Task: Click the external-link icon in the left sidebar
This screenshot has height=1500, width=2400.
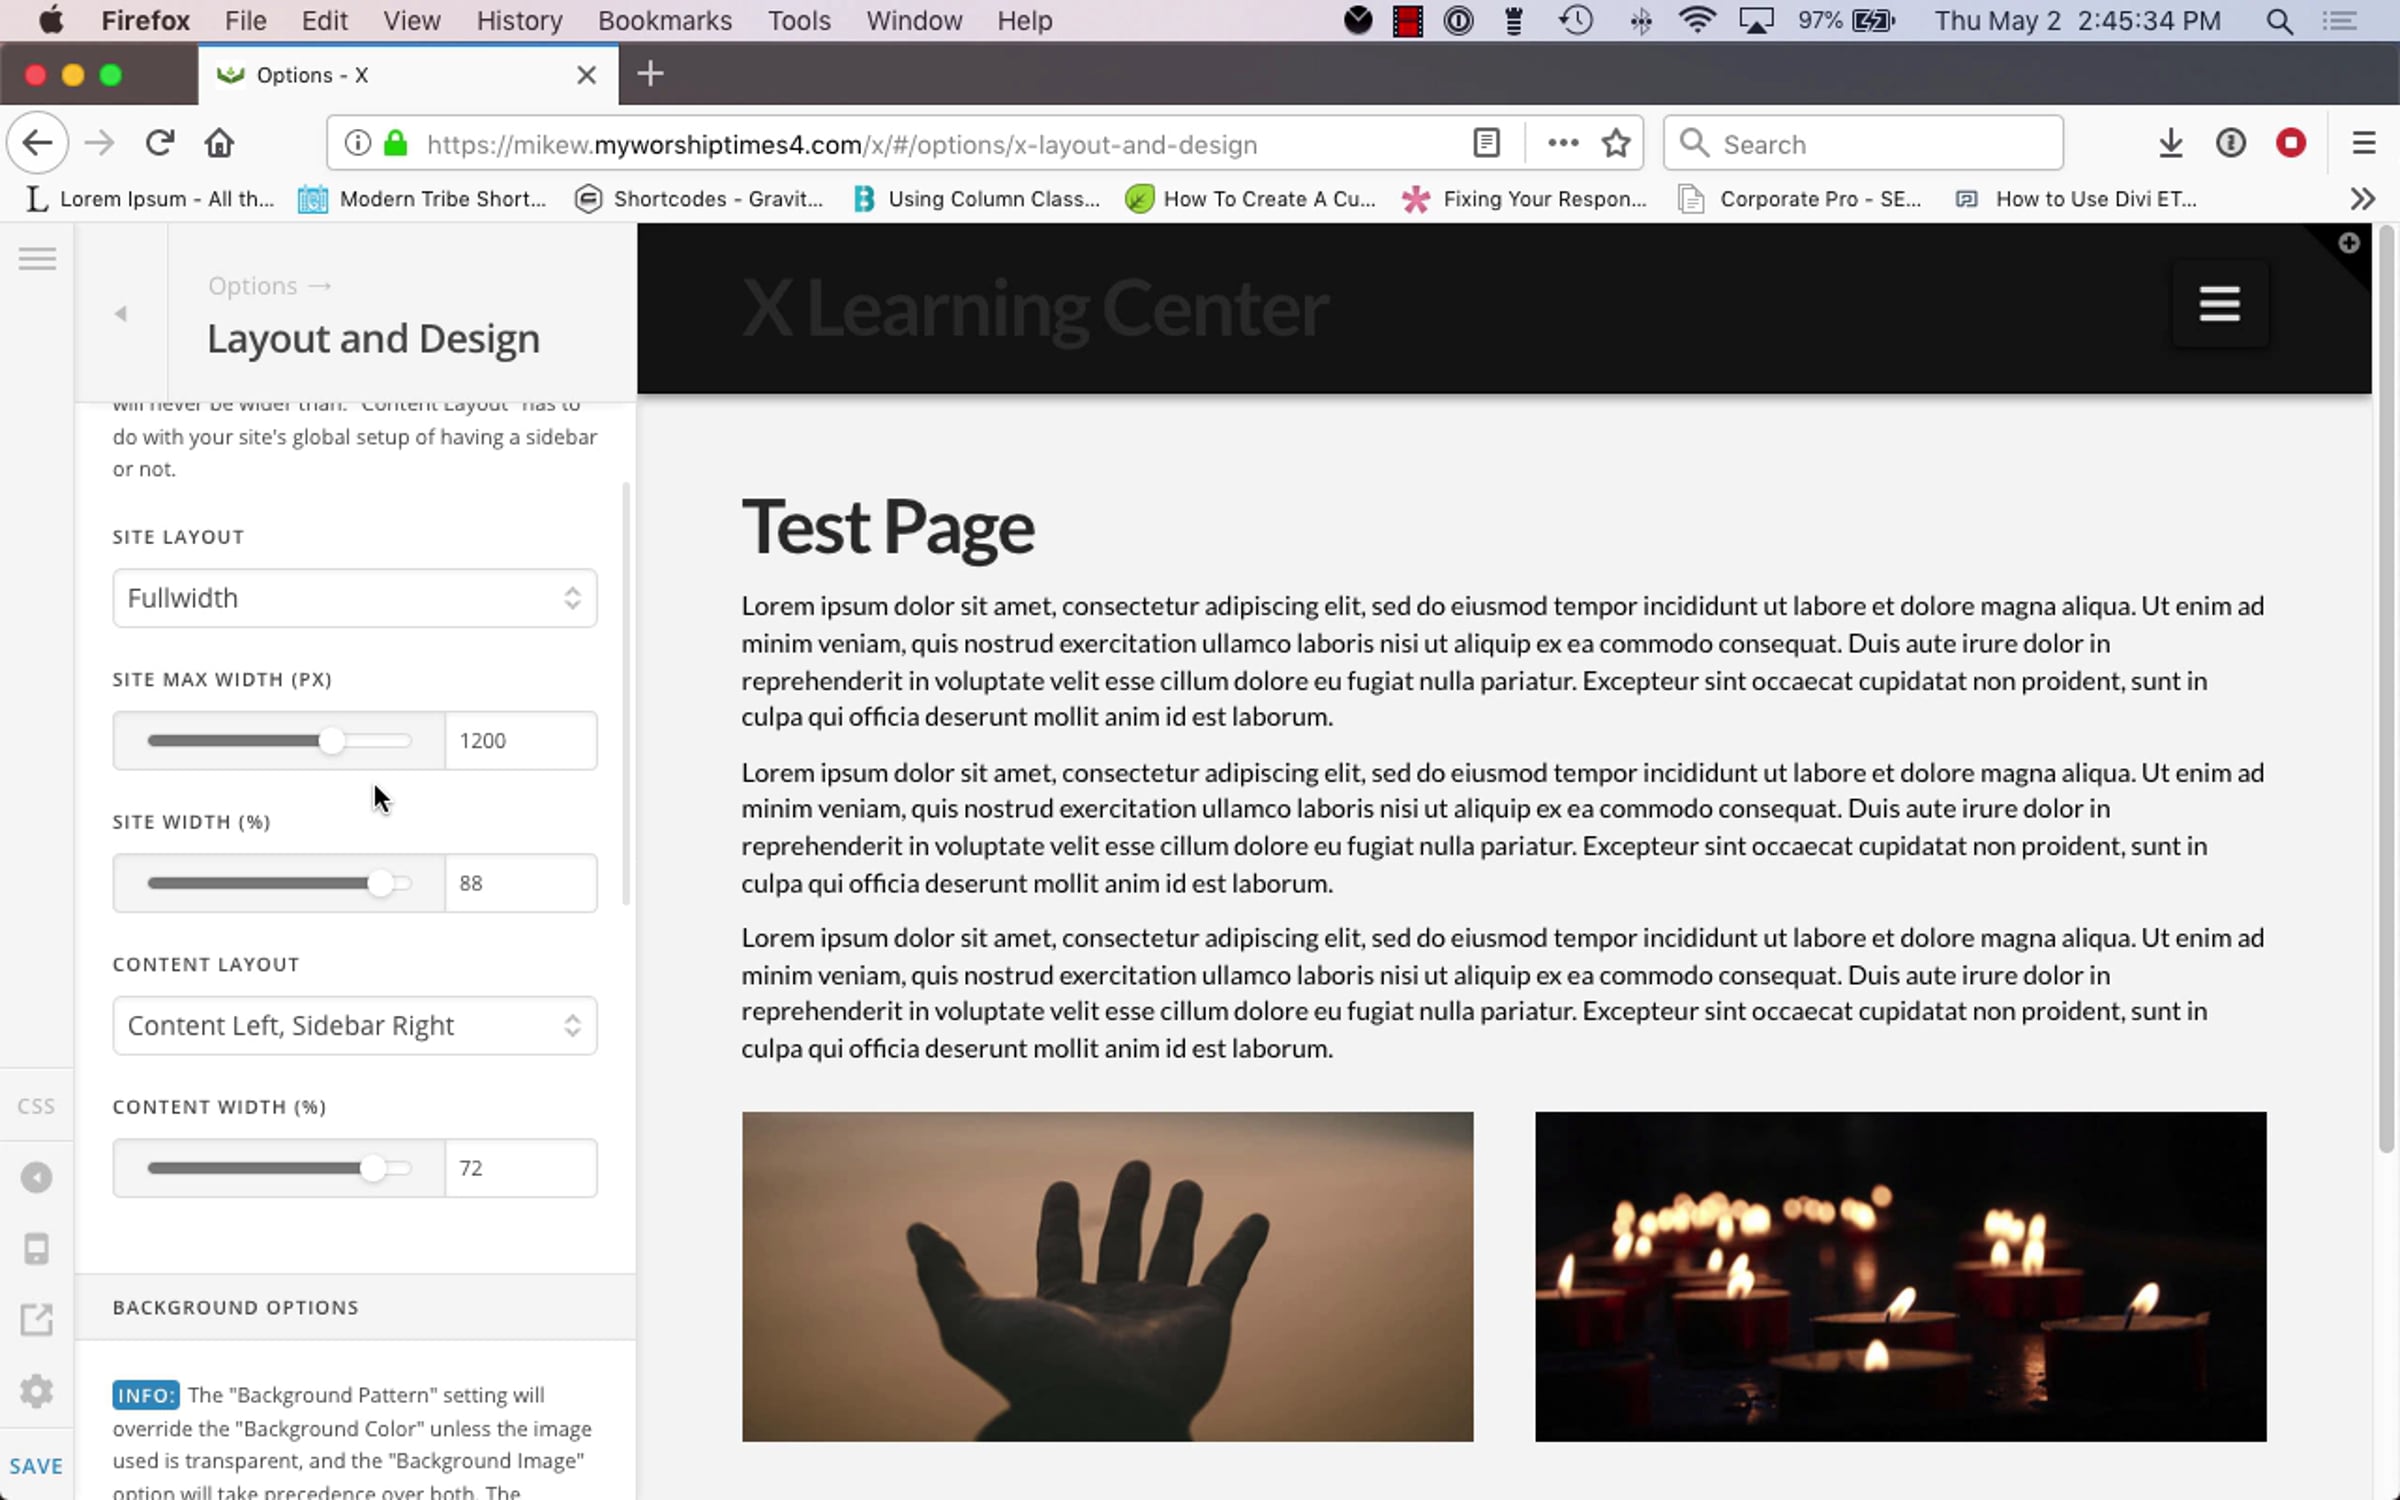Action: pos(37,1320)
